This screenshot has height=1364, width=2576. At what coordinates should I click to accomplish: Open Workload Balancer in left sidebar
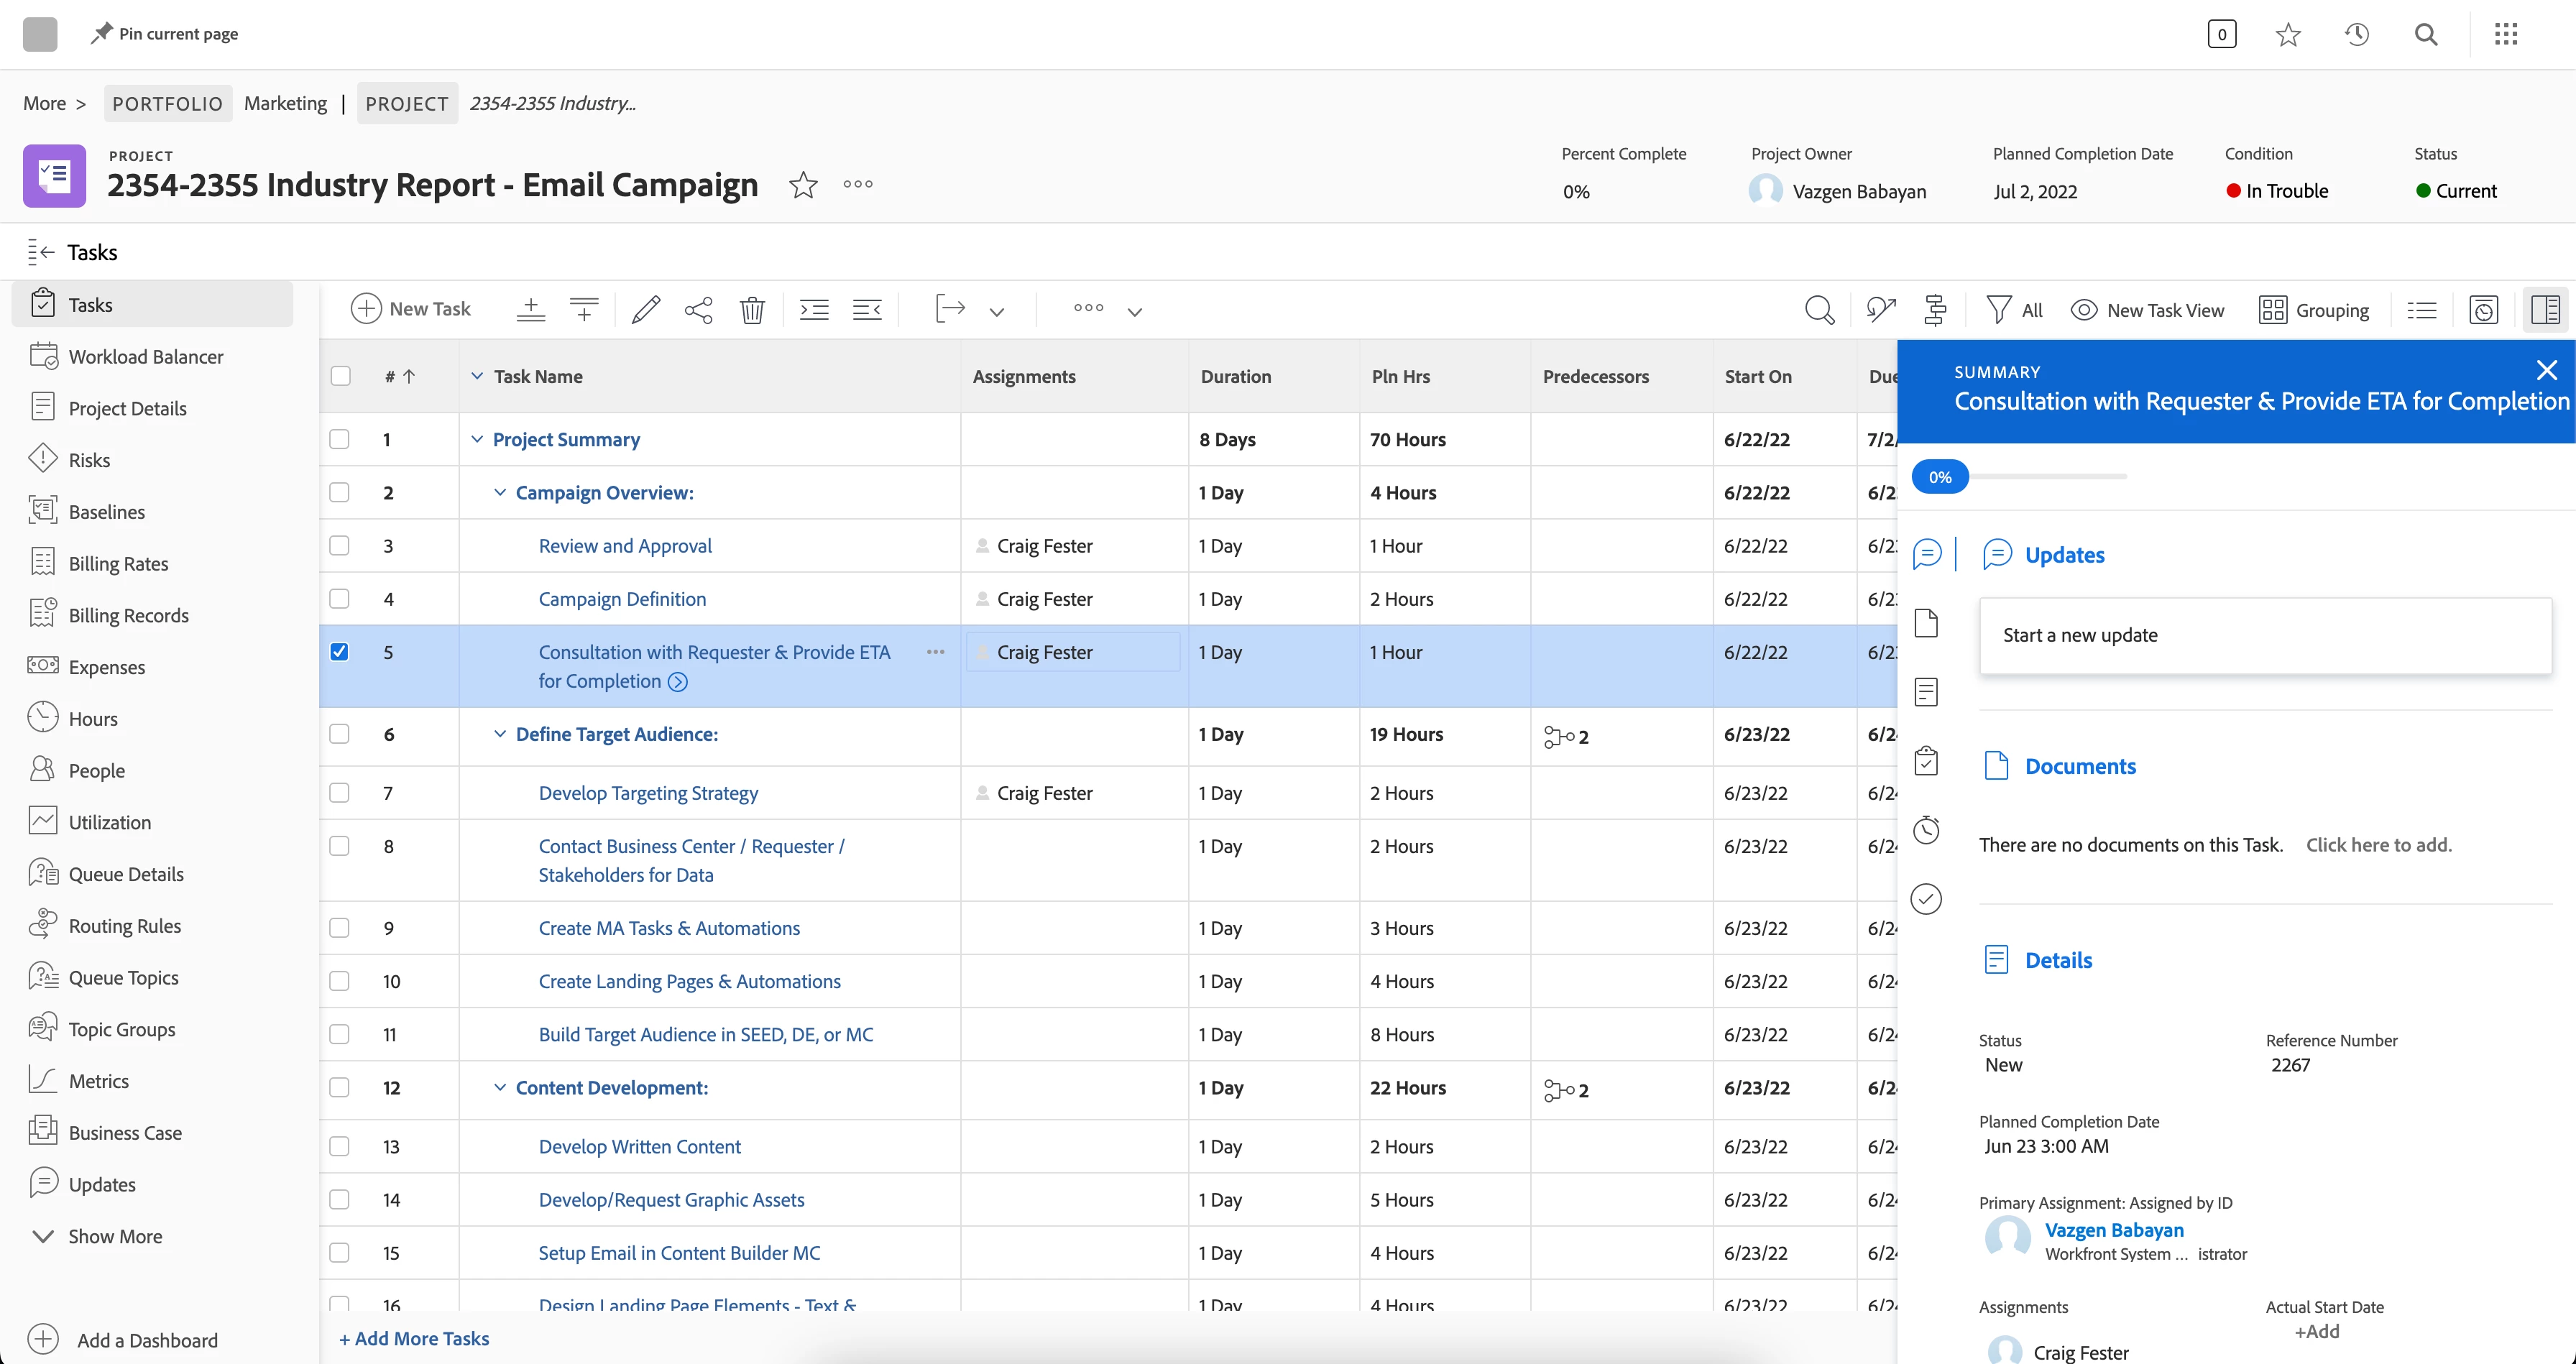pyautogui.click(x=145, y=357)
